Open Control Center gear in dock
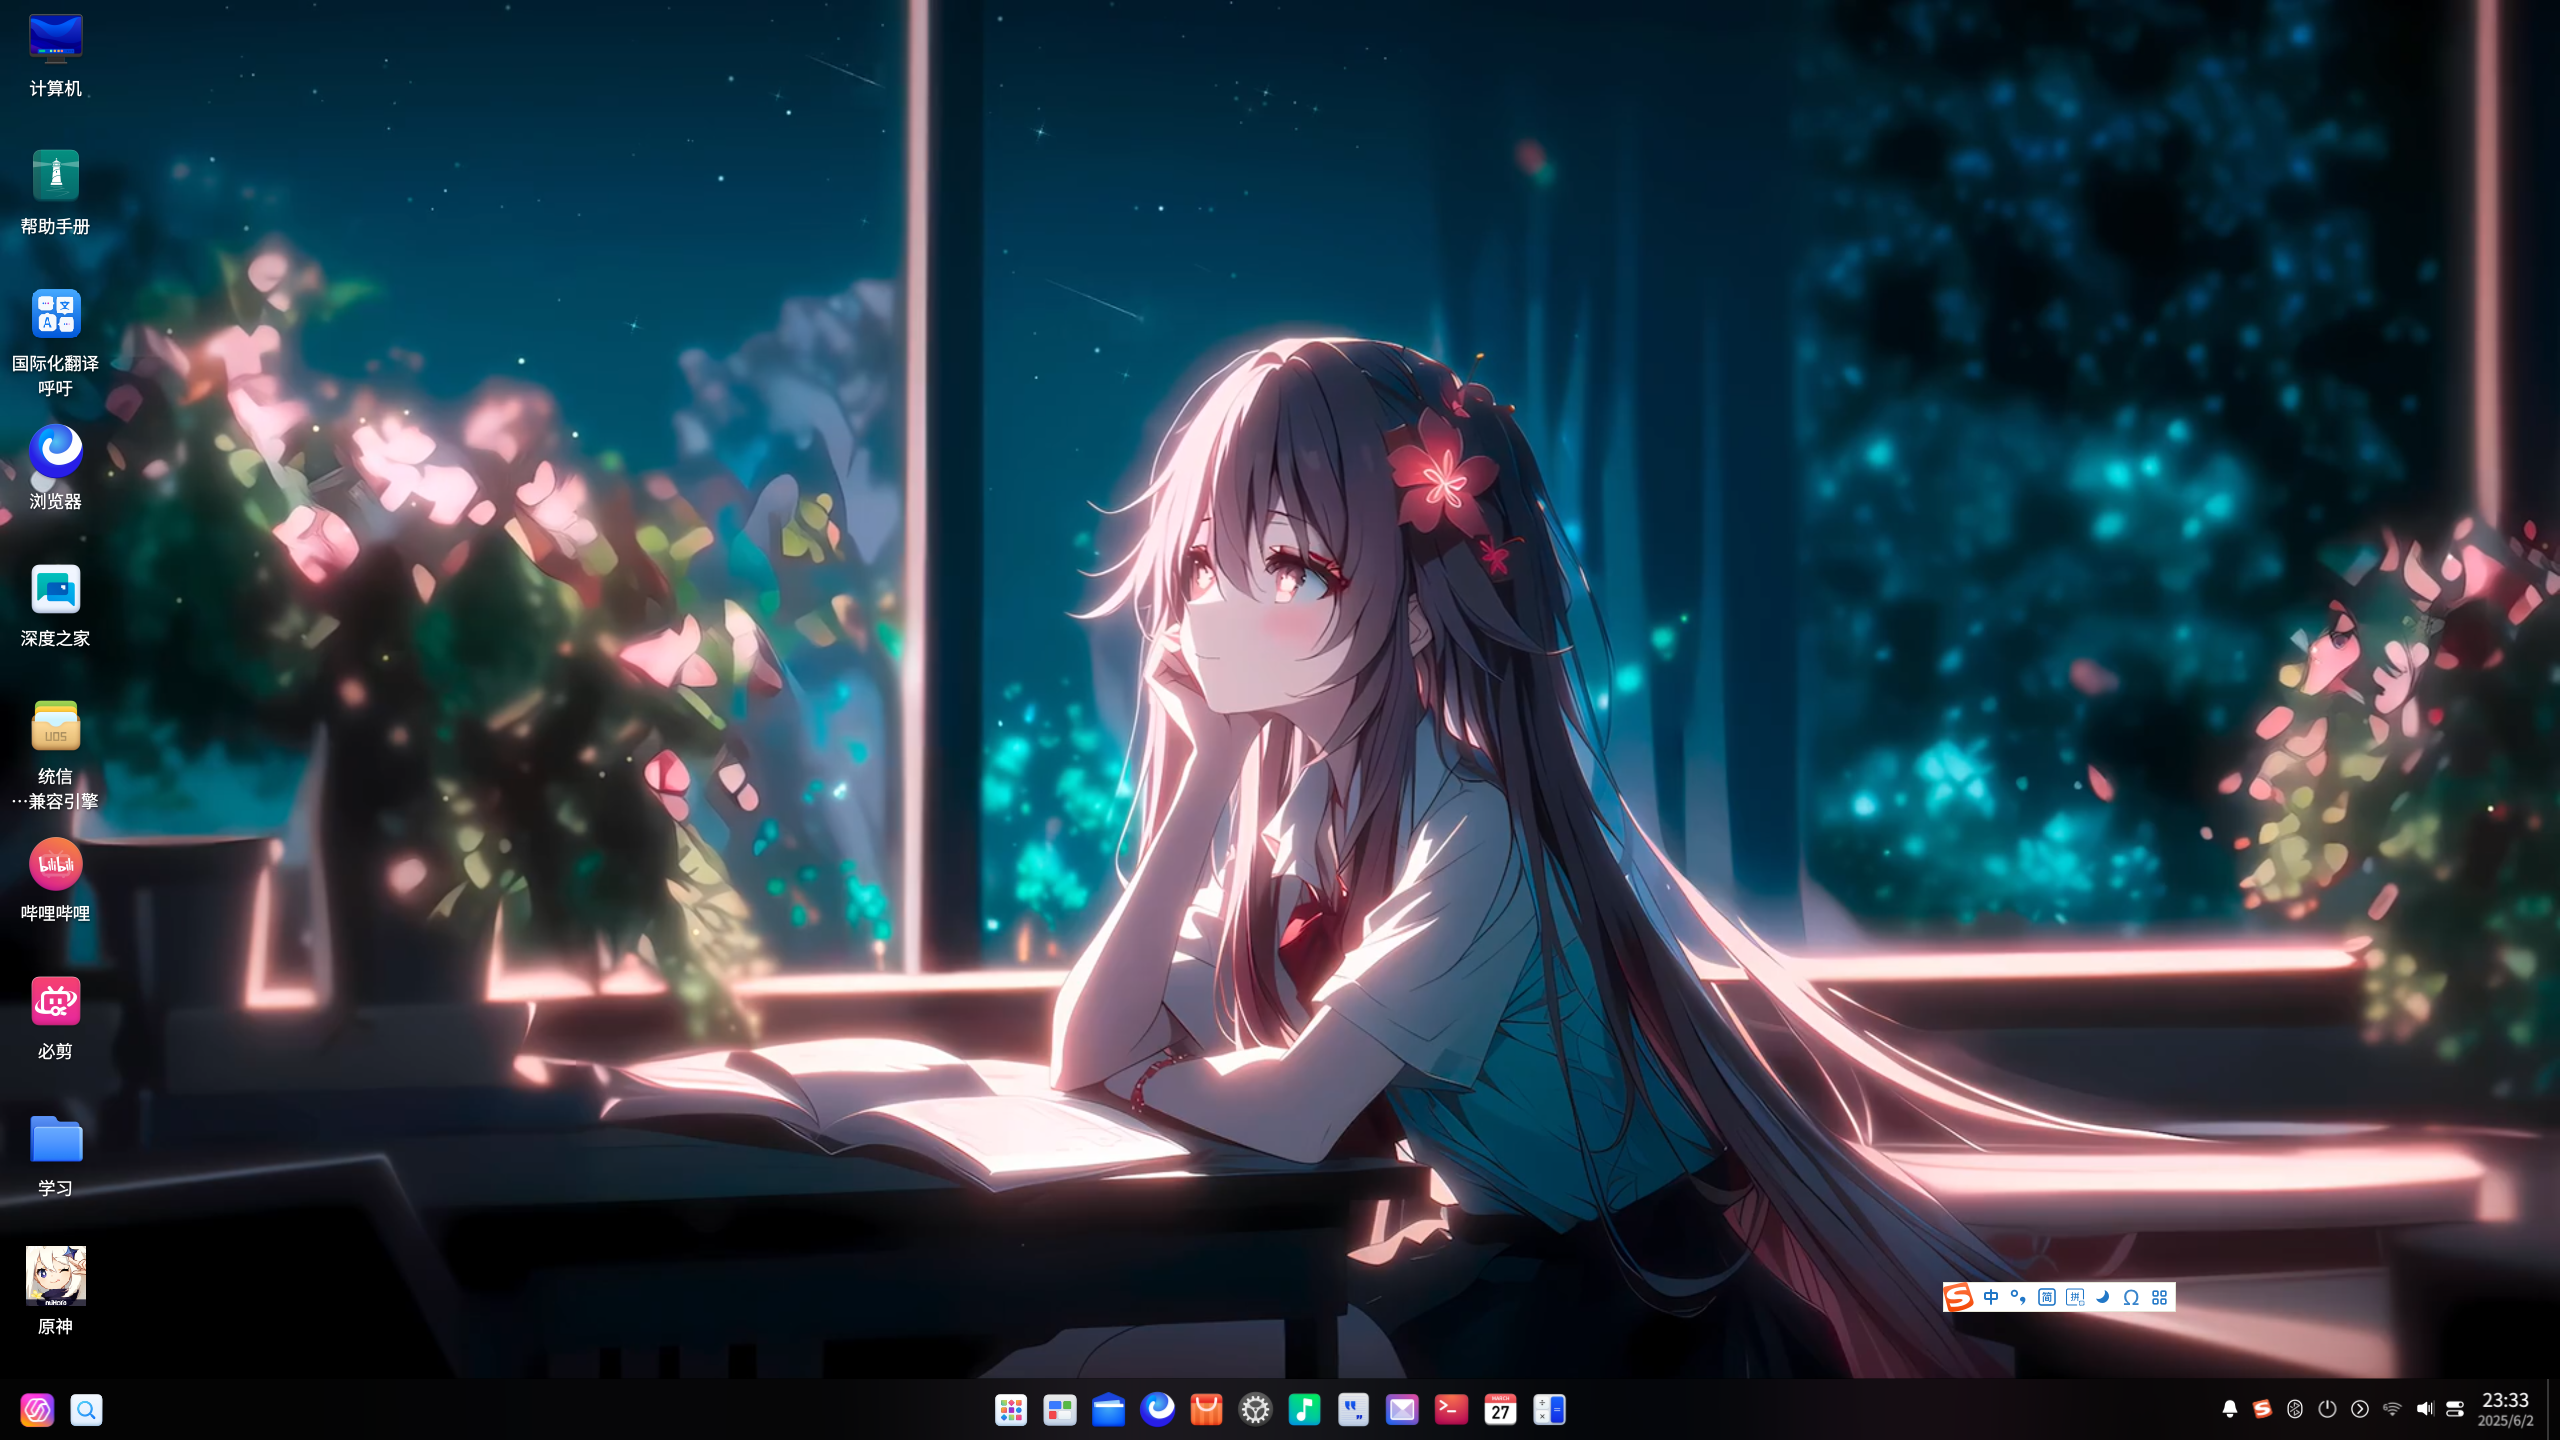2560x1440 pixels. click(1256, 1410)
